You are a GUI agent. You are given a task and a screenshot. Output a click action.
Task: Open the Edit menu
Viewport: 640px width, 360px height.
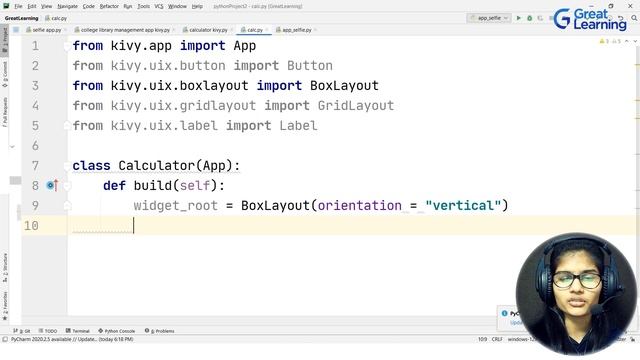click(32, 6)
